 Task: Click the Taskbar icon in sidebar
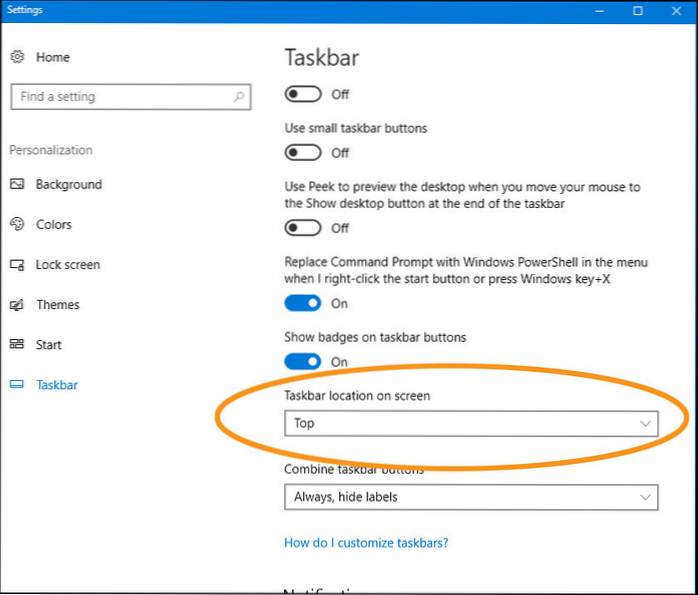pyautogui.click(x=17, y=385)
